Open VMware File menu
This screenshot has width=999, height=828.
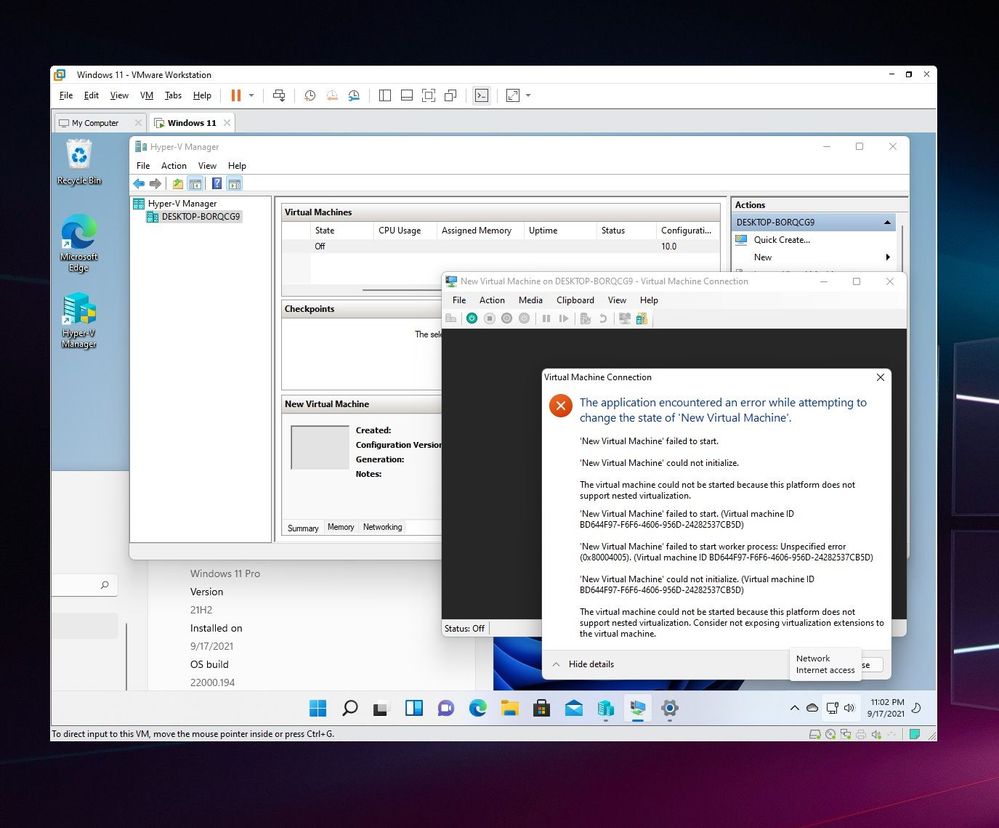pos(66,96)
